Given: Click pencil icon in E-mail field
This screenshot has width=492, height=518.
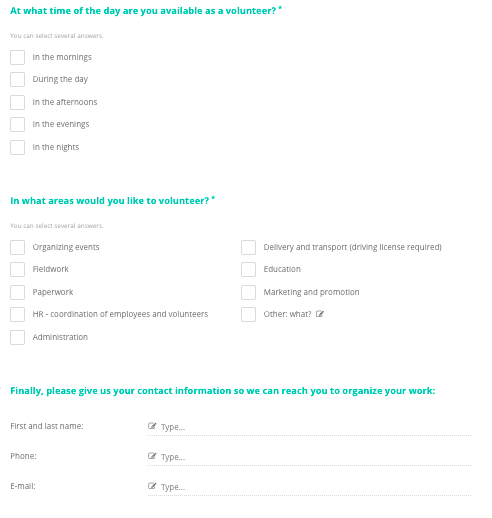Looking at the screenshot, I should pyautogui.click(x=152, y=486).
